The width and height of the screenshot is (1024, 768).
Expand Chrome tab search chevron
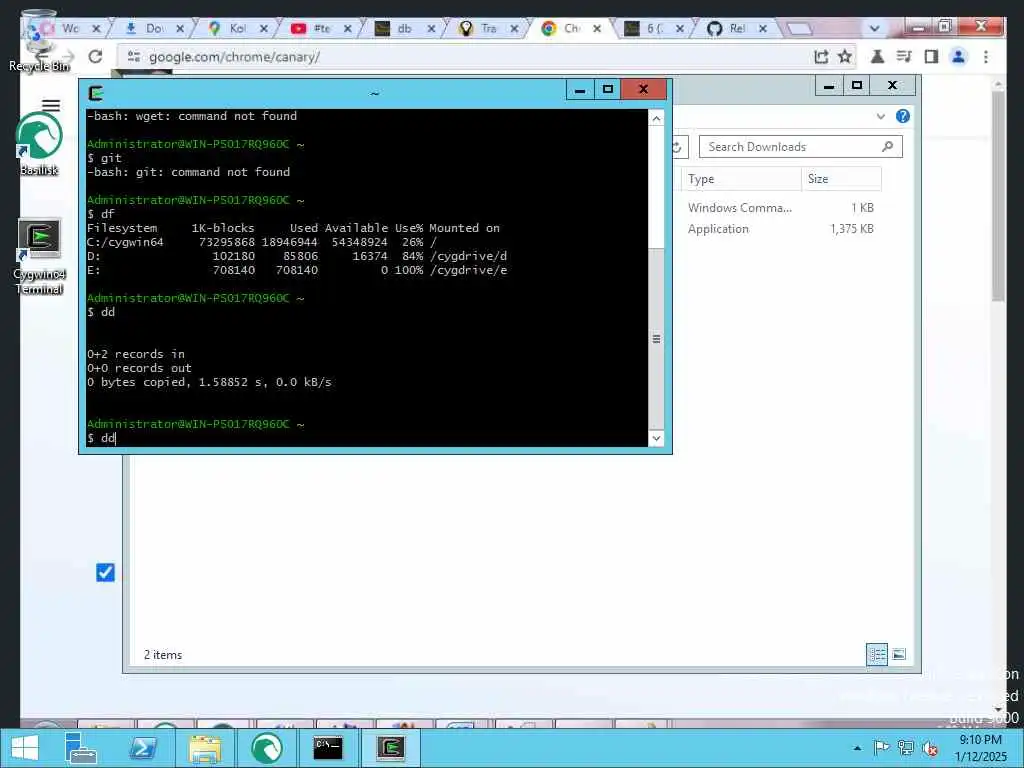(x=874, y=29)
